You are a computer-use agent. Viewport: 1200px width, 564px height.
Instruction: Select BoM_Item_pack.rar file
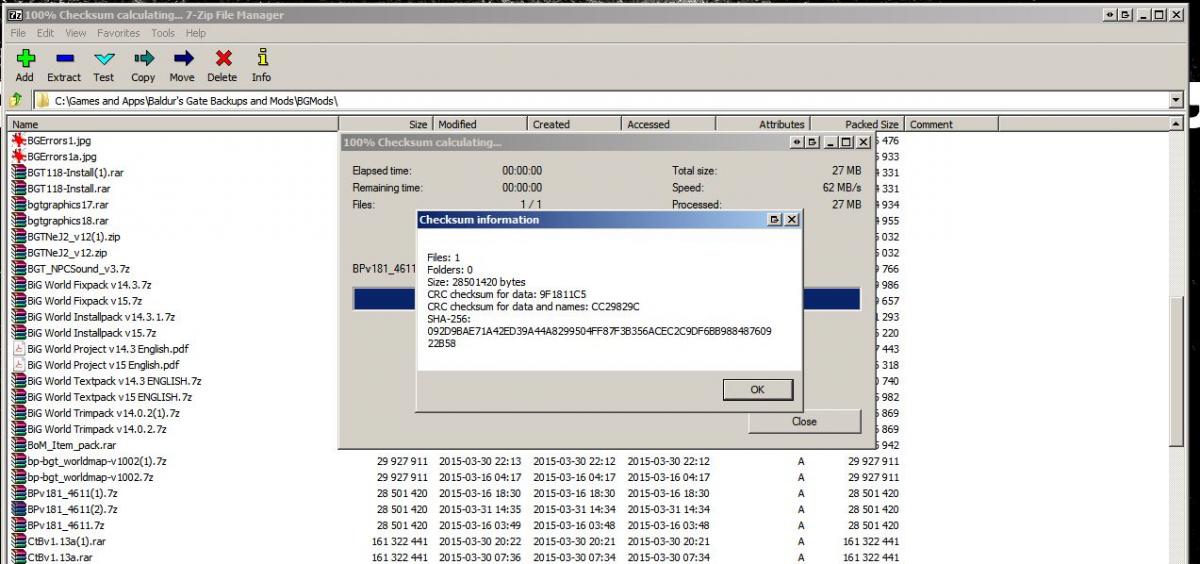71,445
